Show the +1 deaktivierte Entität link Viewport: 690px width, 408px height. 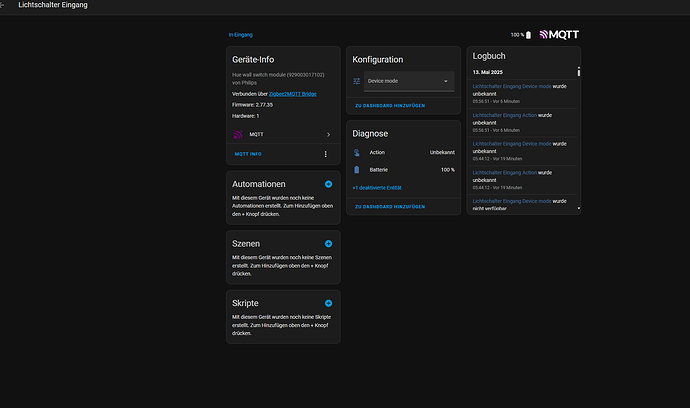point(377,187)
